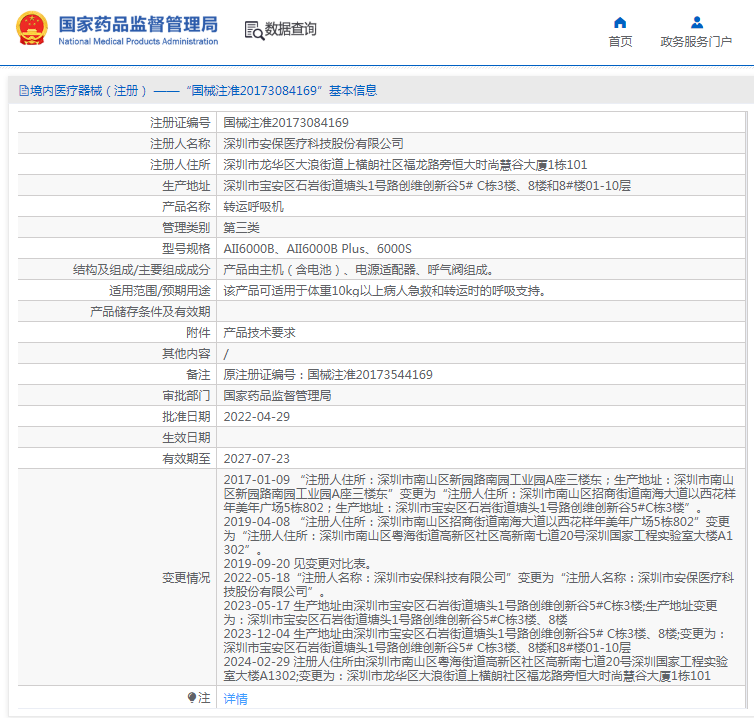This screenshot has width=754, height=718.
Task: Select the registrant name 深圳市安保医疗科技股份有限公司
Action: (x=313, y=144)
